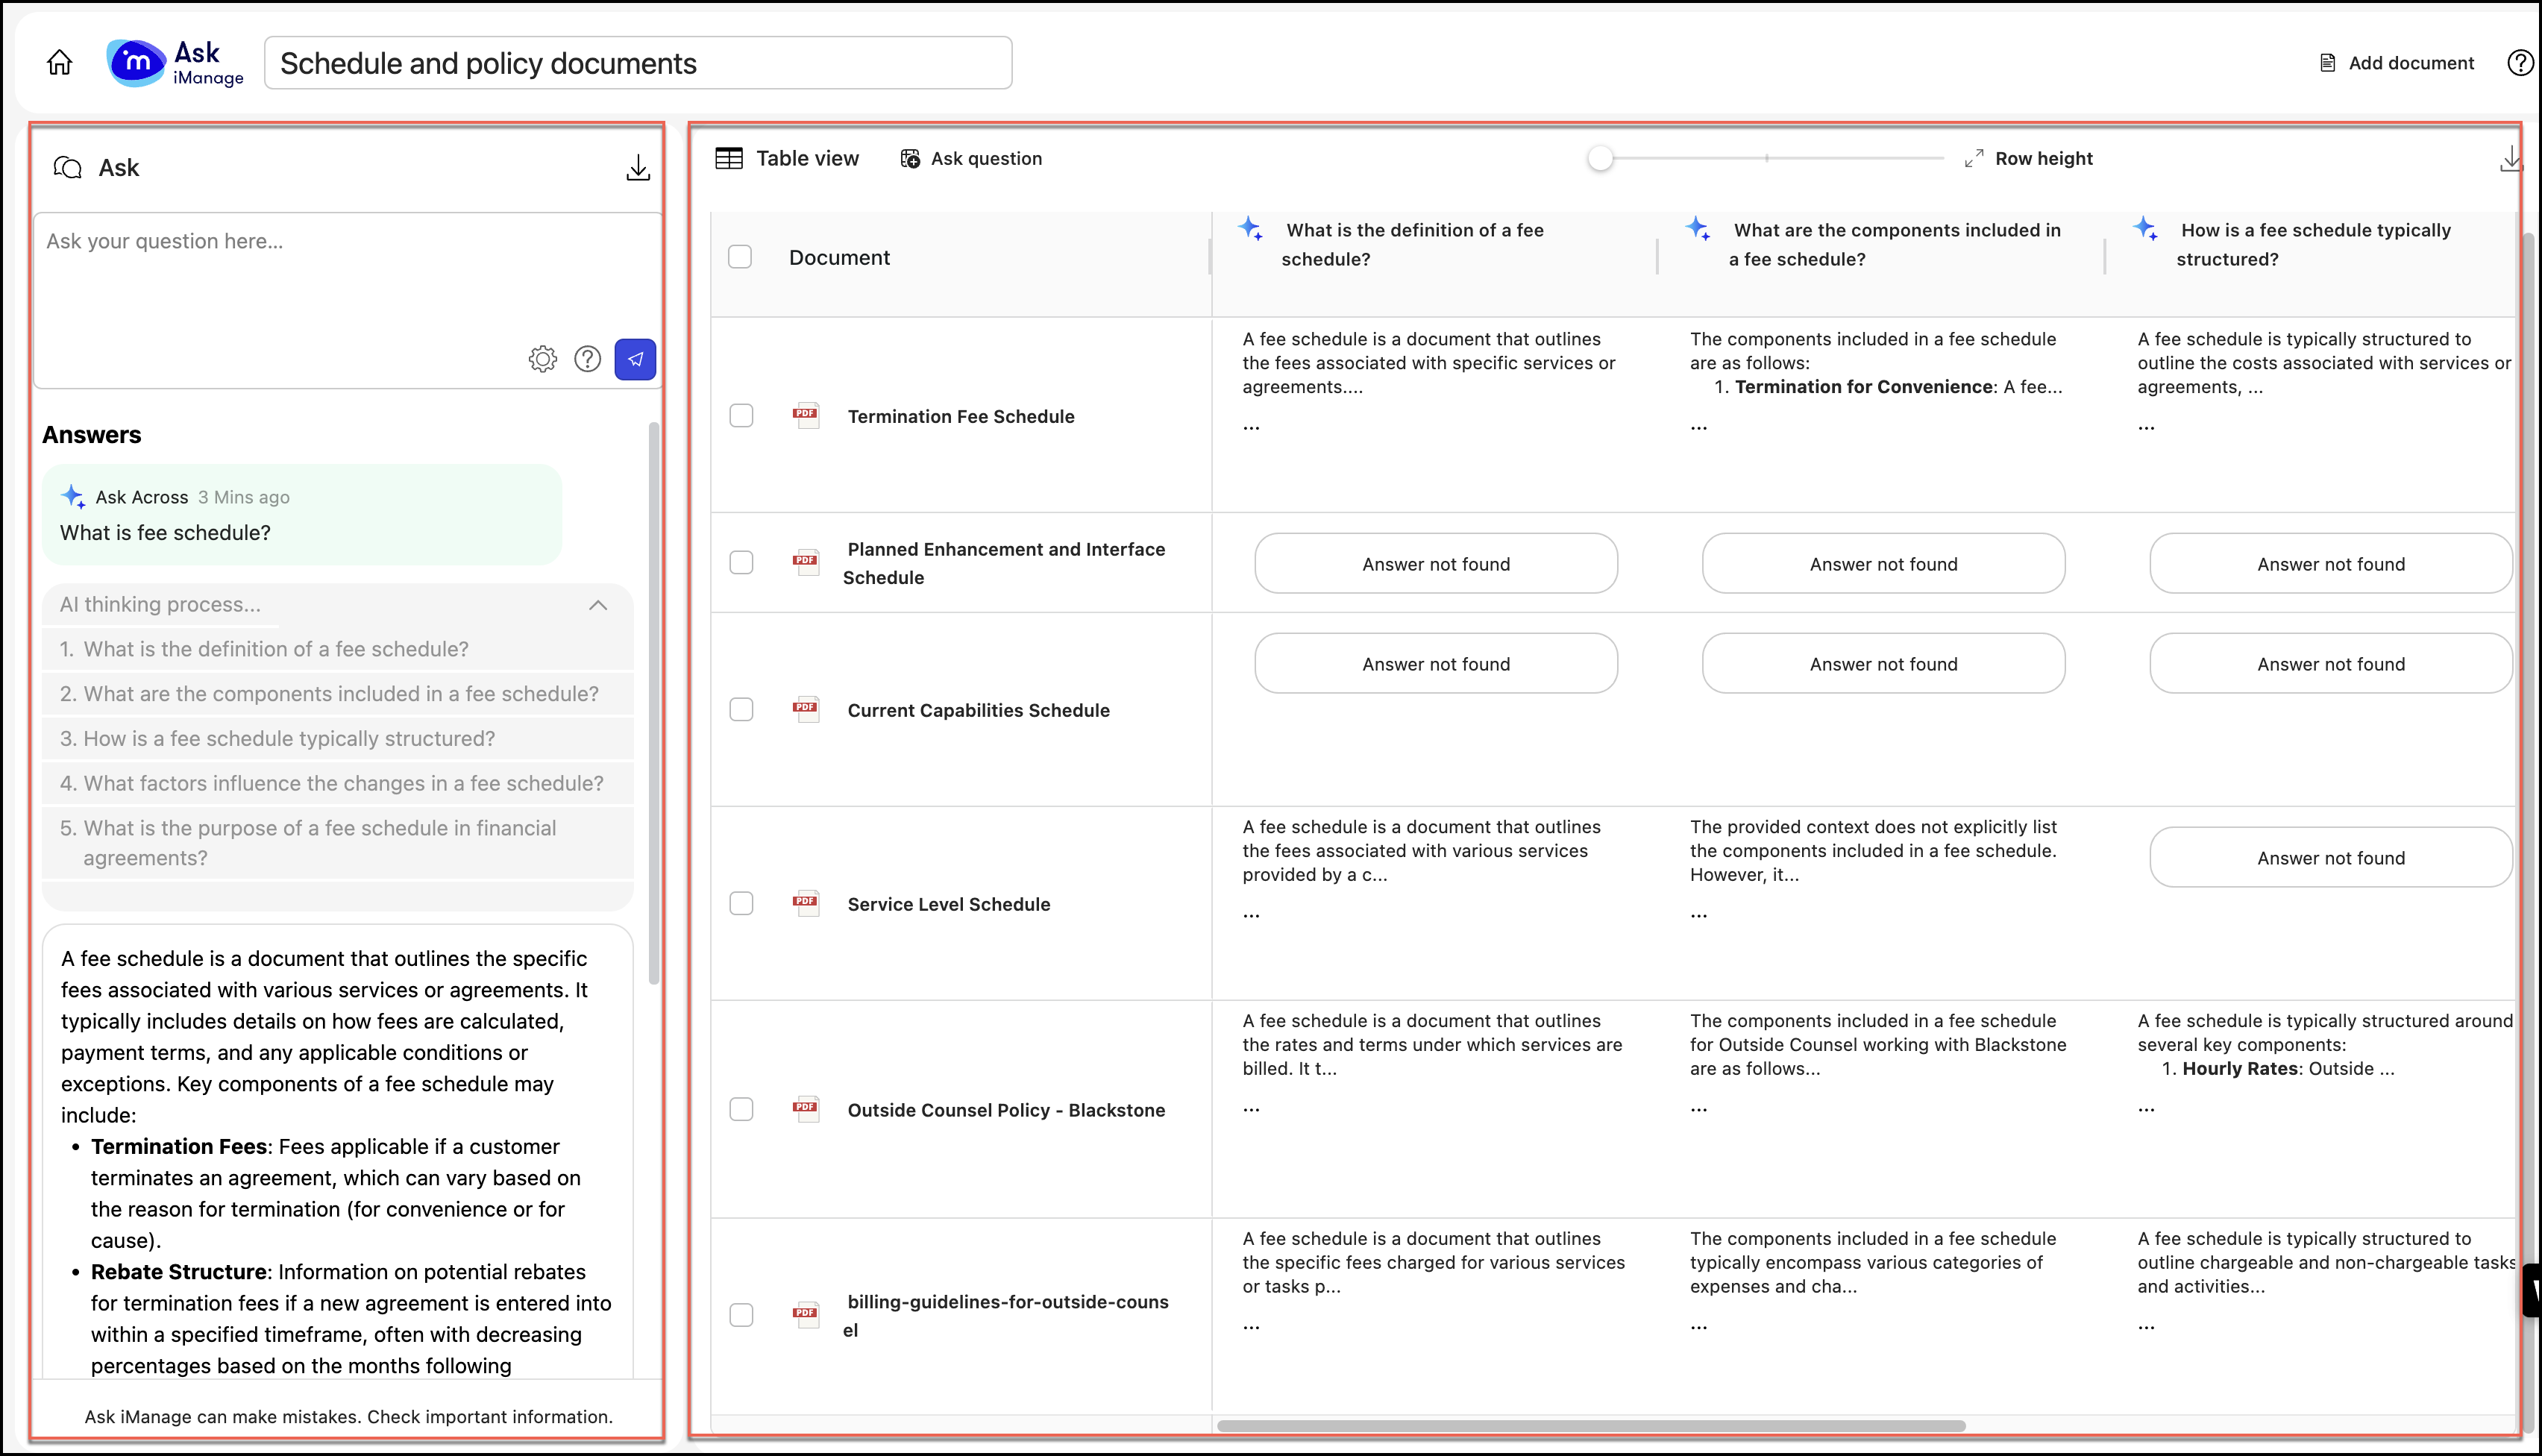Image resolution: width=2542 pixels, height=1456 pixels.
Task: Open the Outside Counsel Policy - Blackstone document
Action: click(x=1006, y=1110)
